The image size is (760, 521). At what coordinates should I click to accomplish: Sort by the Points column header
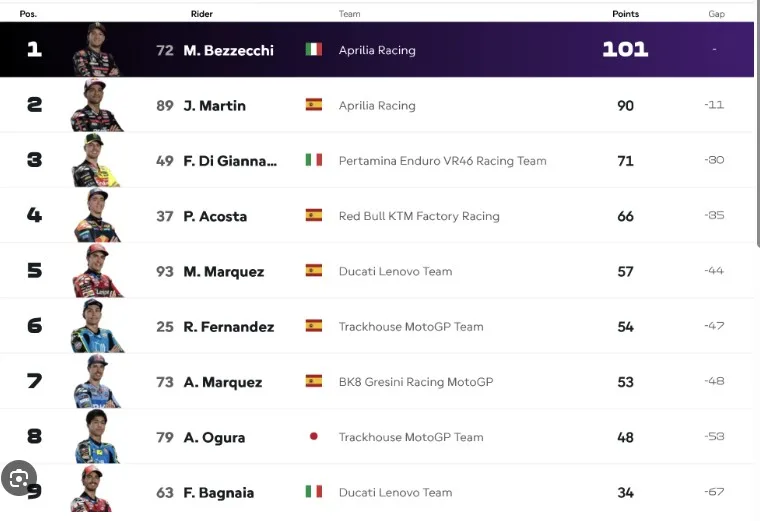pos(625,14)
